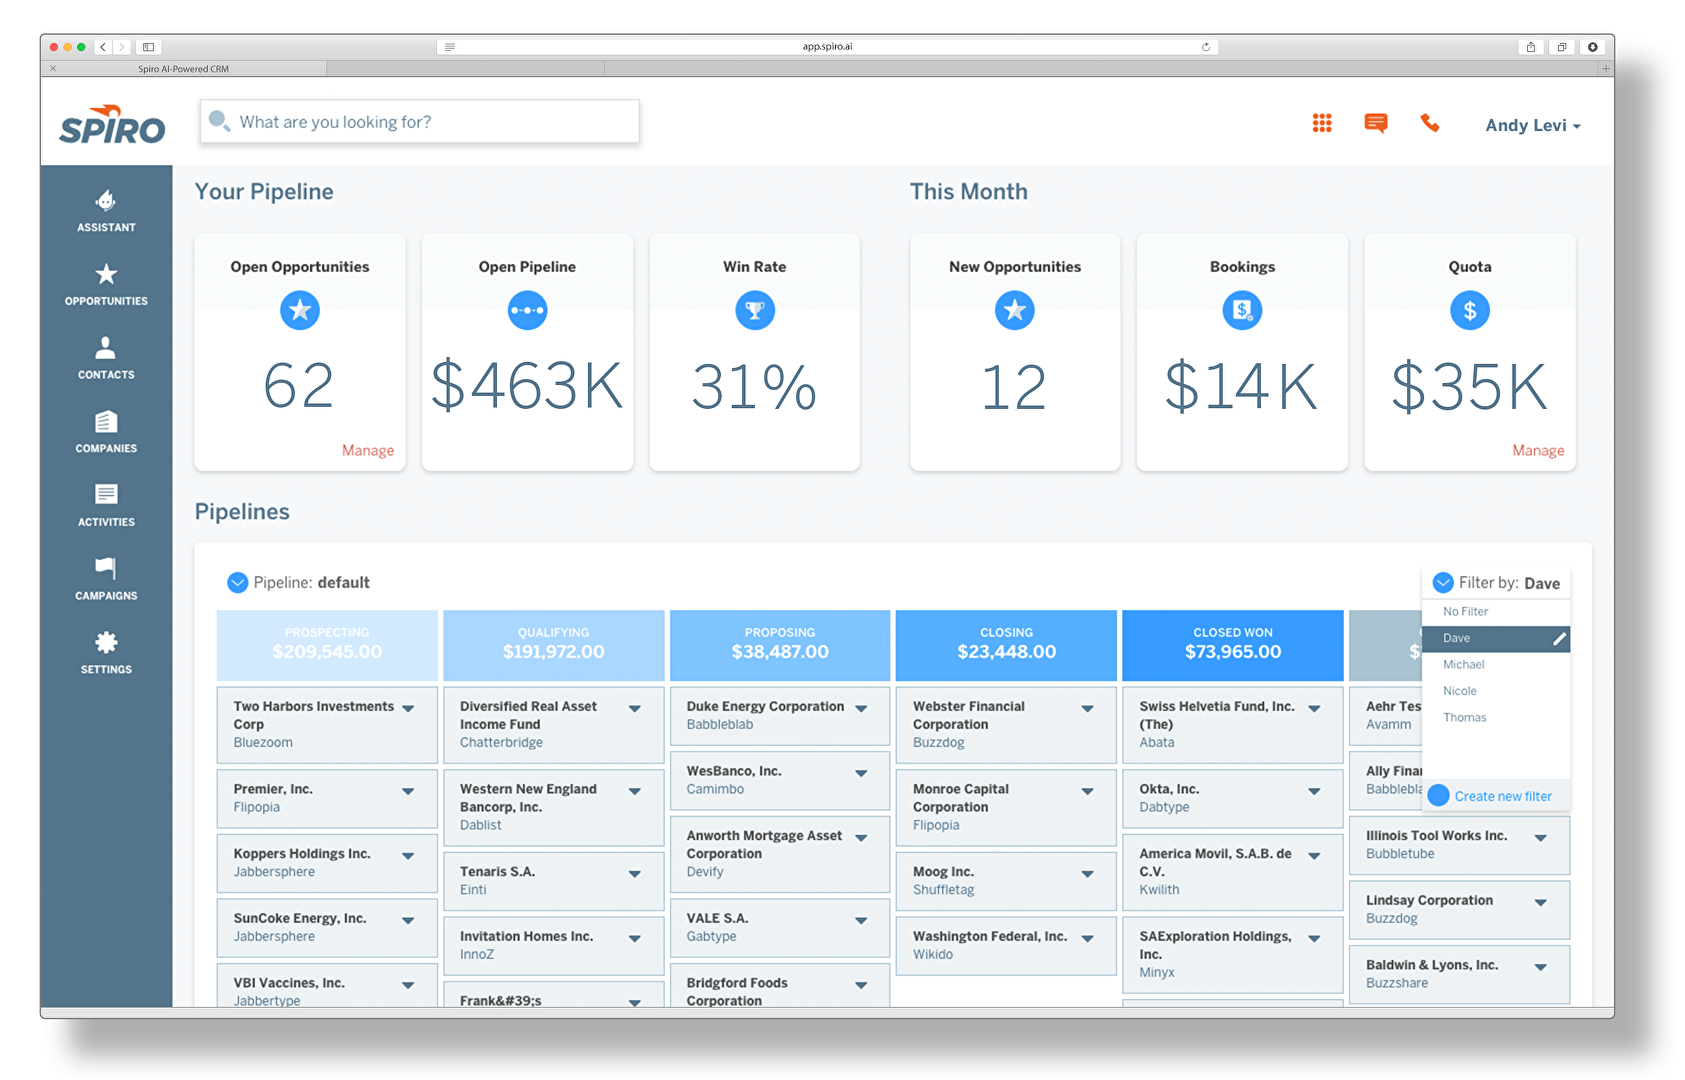Open the Closed Won stage header
Viewport: 1685px width, 1080px height.
pos(1233,645)
